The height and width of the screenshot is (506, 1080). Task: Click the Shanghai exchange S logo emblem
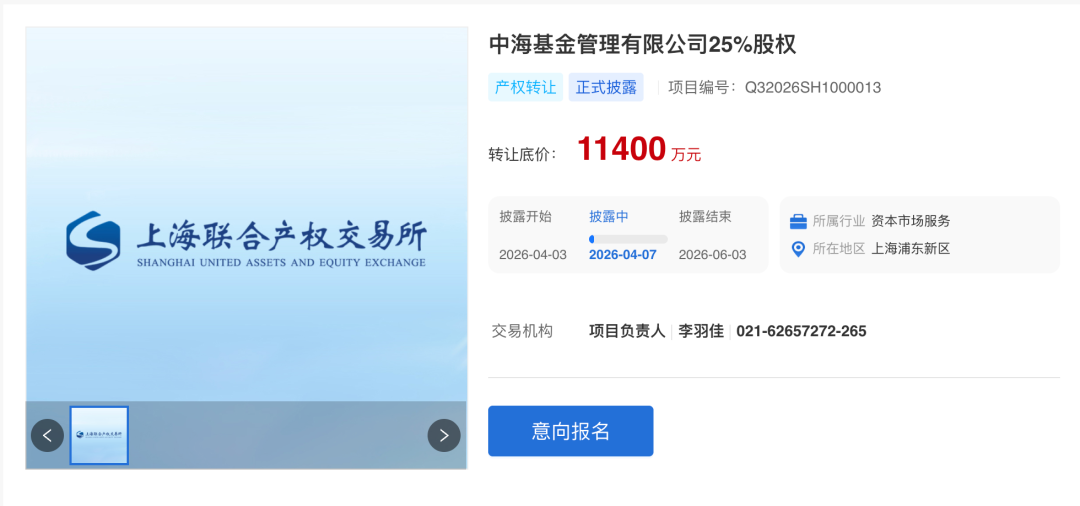[93, 240]
